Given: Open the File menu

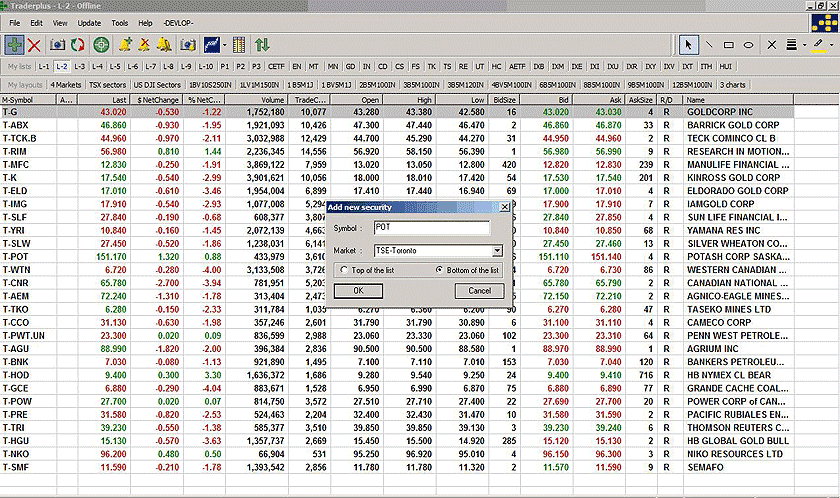Looking at the screenshot, I should tap(14, 23).
